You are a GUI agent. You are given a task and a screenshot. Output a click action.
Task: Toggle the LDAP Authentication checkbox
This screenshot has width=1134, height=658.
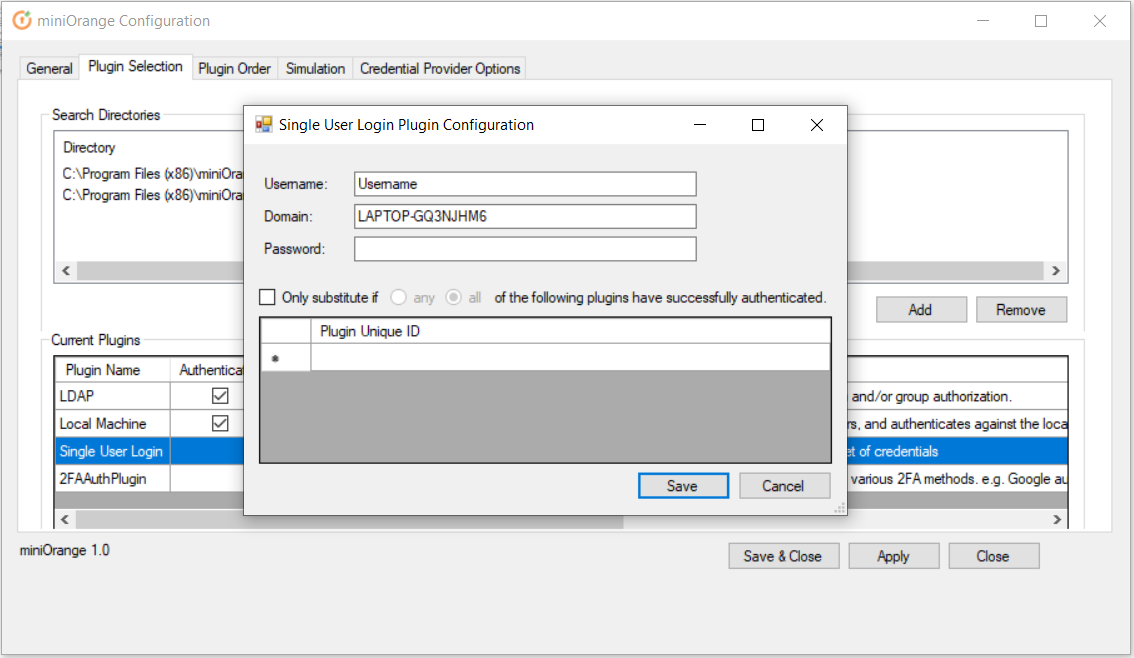[x=220, y=396]
